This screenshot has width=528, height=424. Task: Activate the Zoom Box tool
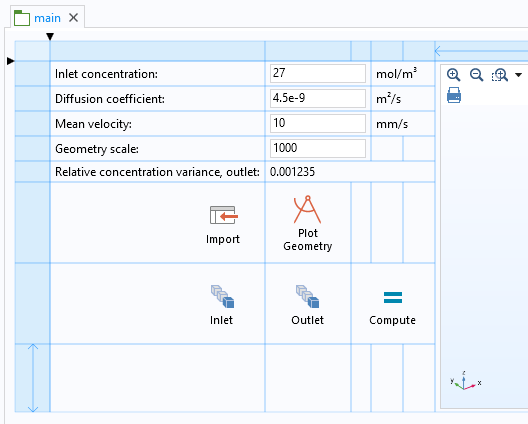500,75
